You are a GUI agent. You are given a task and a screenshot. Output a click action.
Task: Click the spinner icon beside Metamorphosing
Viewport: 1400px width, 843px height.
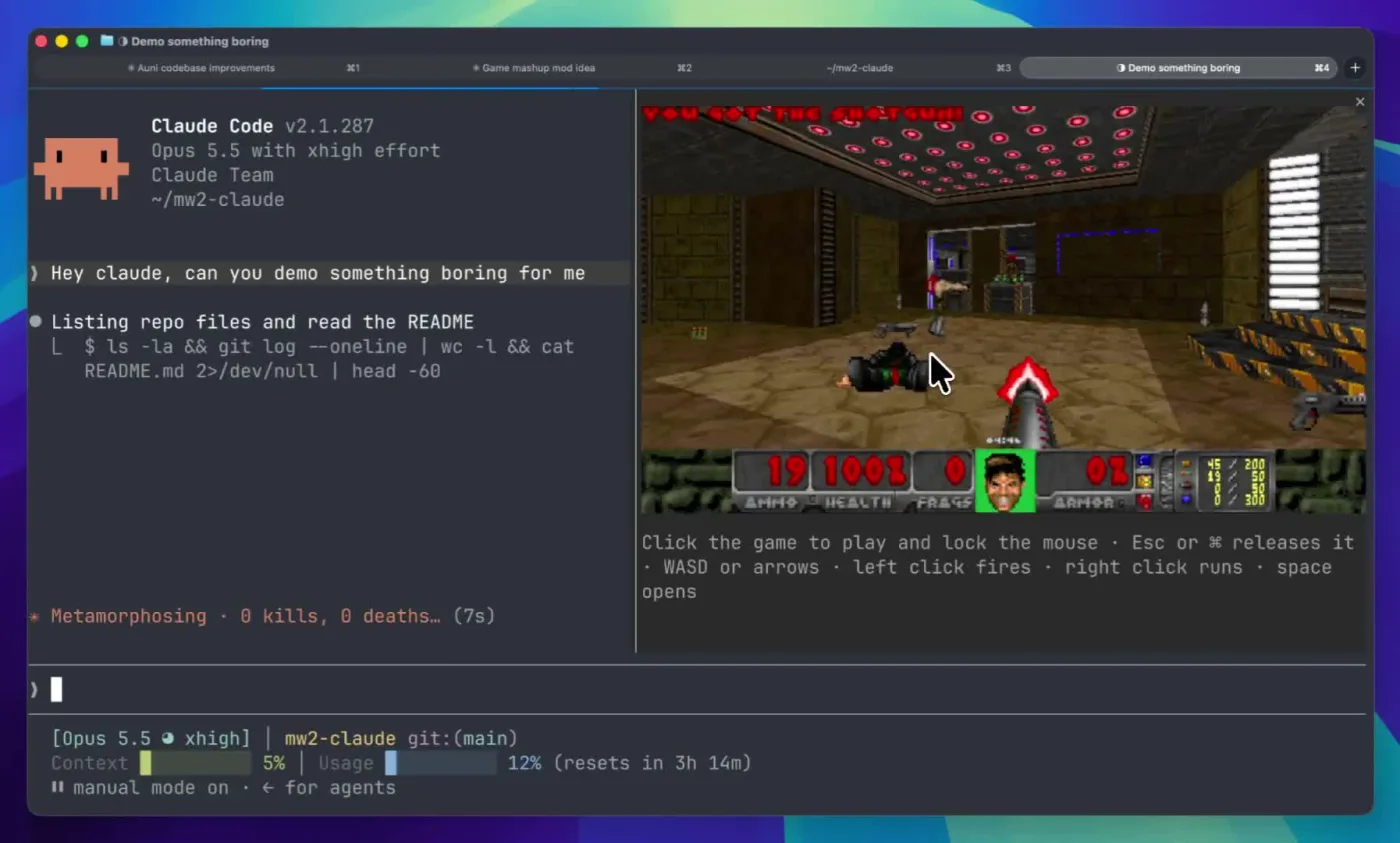tap(35, 616)
